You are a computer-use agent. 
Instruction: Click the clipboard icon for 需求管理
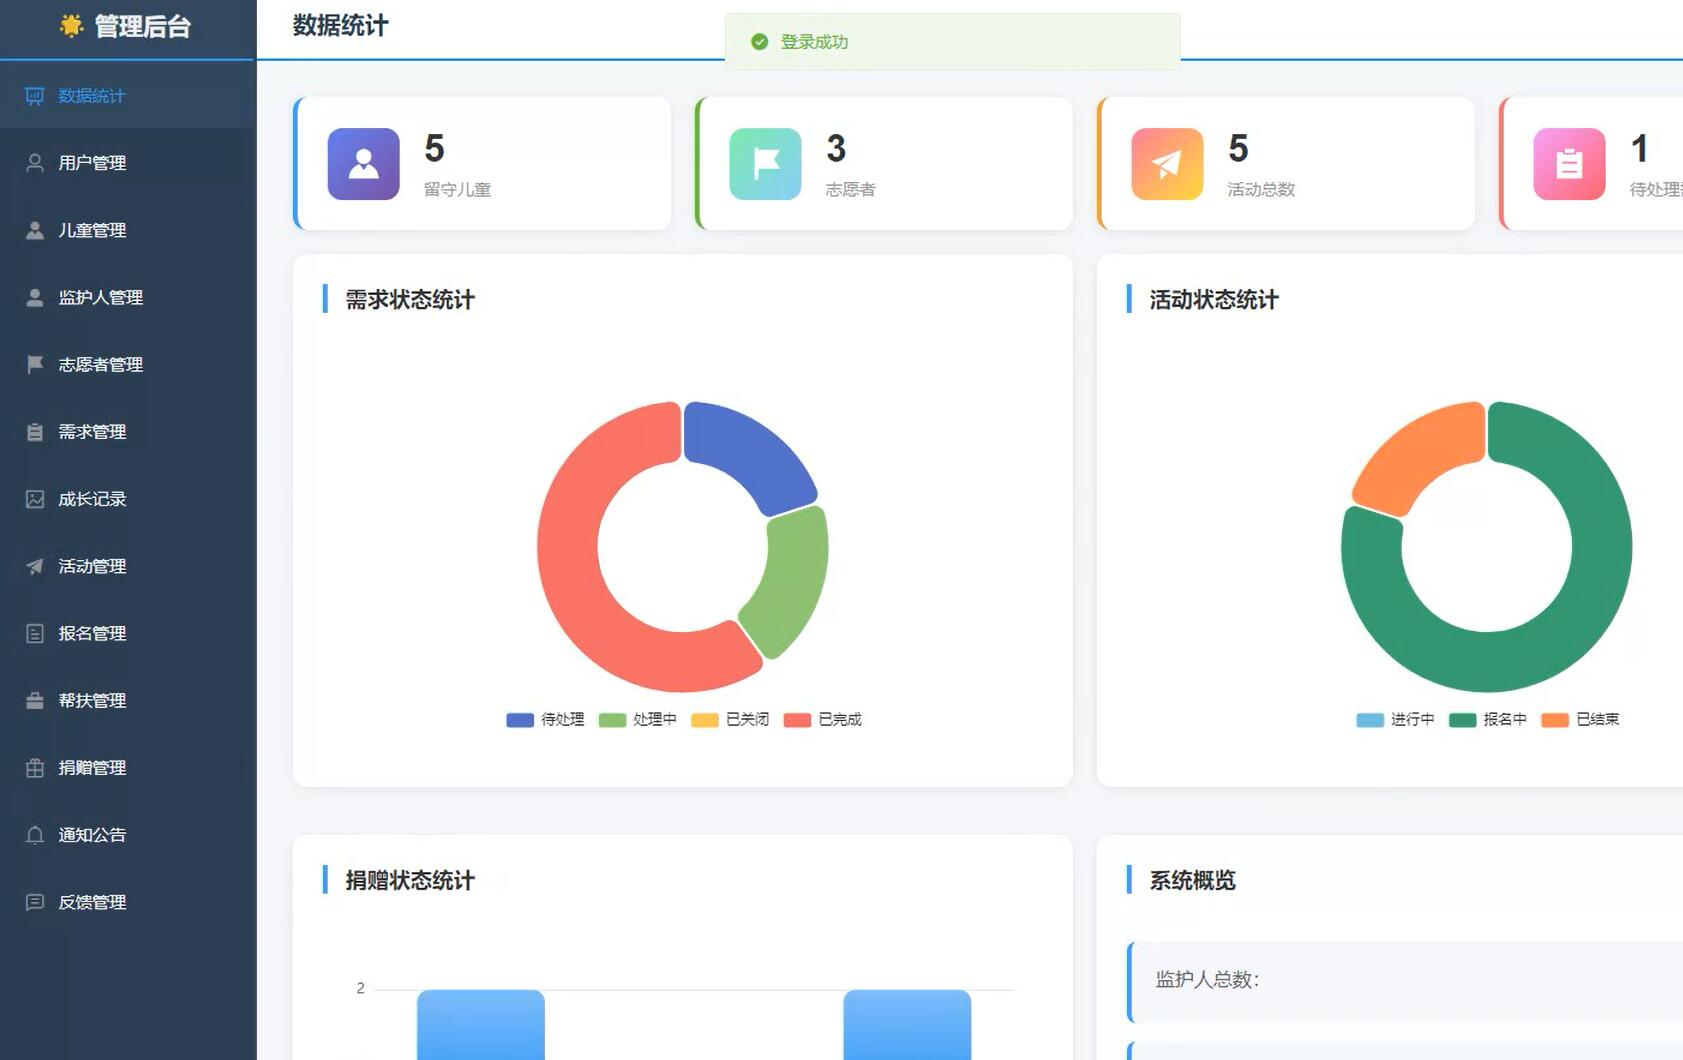pos(35,432)
